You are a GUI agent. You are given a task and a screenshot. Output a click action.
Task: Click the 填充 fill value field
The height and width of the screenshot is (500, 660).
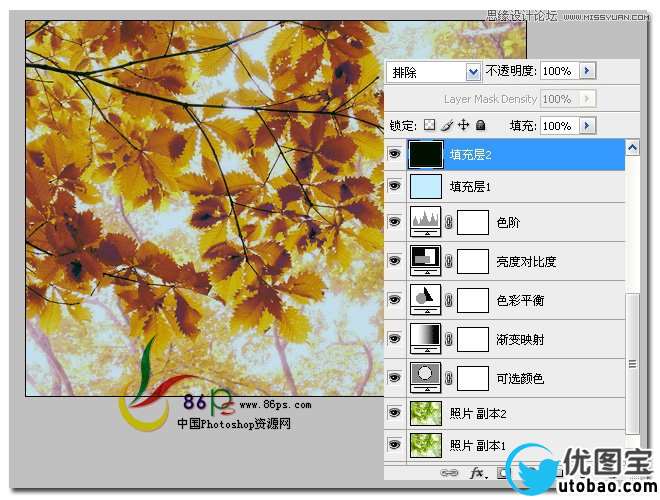560,125
